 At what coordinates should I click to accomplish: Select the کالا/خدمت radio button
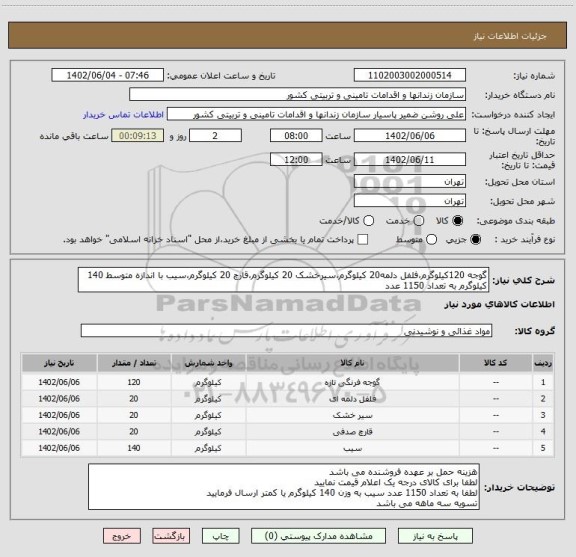click(x=368, y=221)
